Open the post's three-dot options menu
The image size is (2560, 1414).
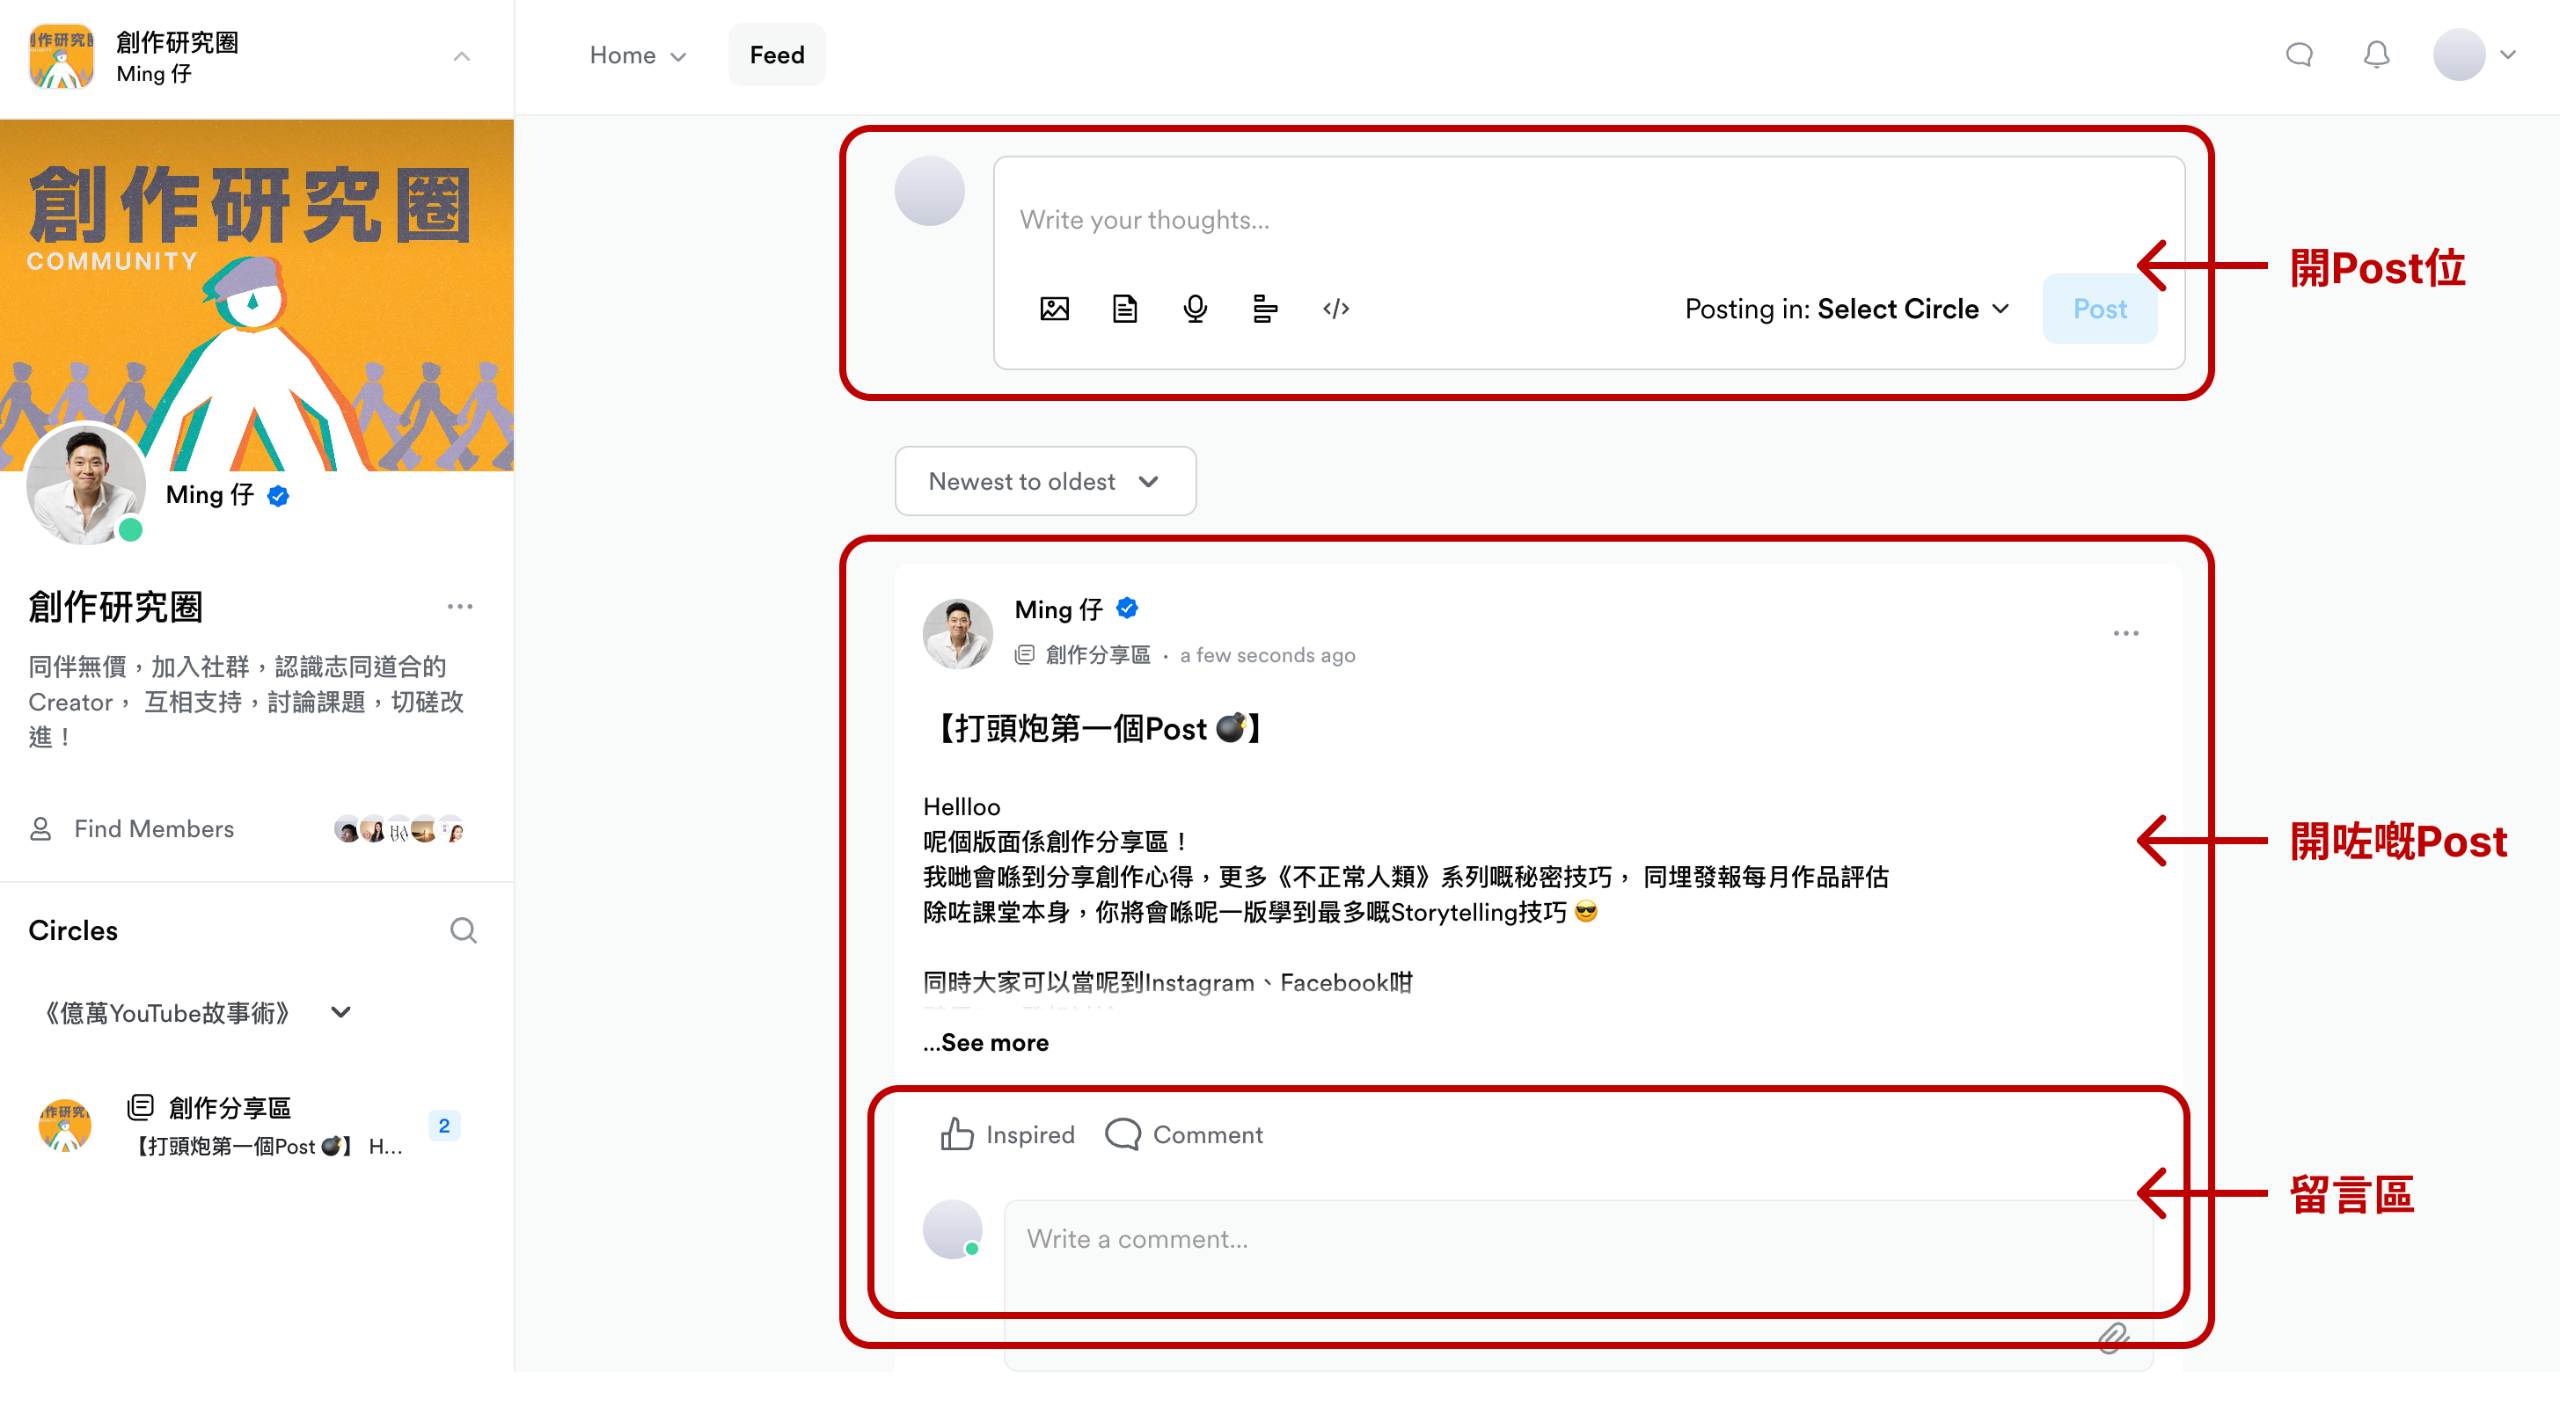coord(2125,634)
